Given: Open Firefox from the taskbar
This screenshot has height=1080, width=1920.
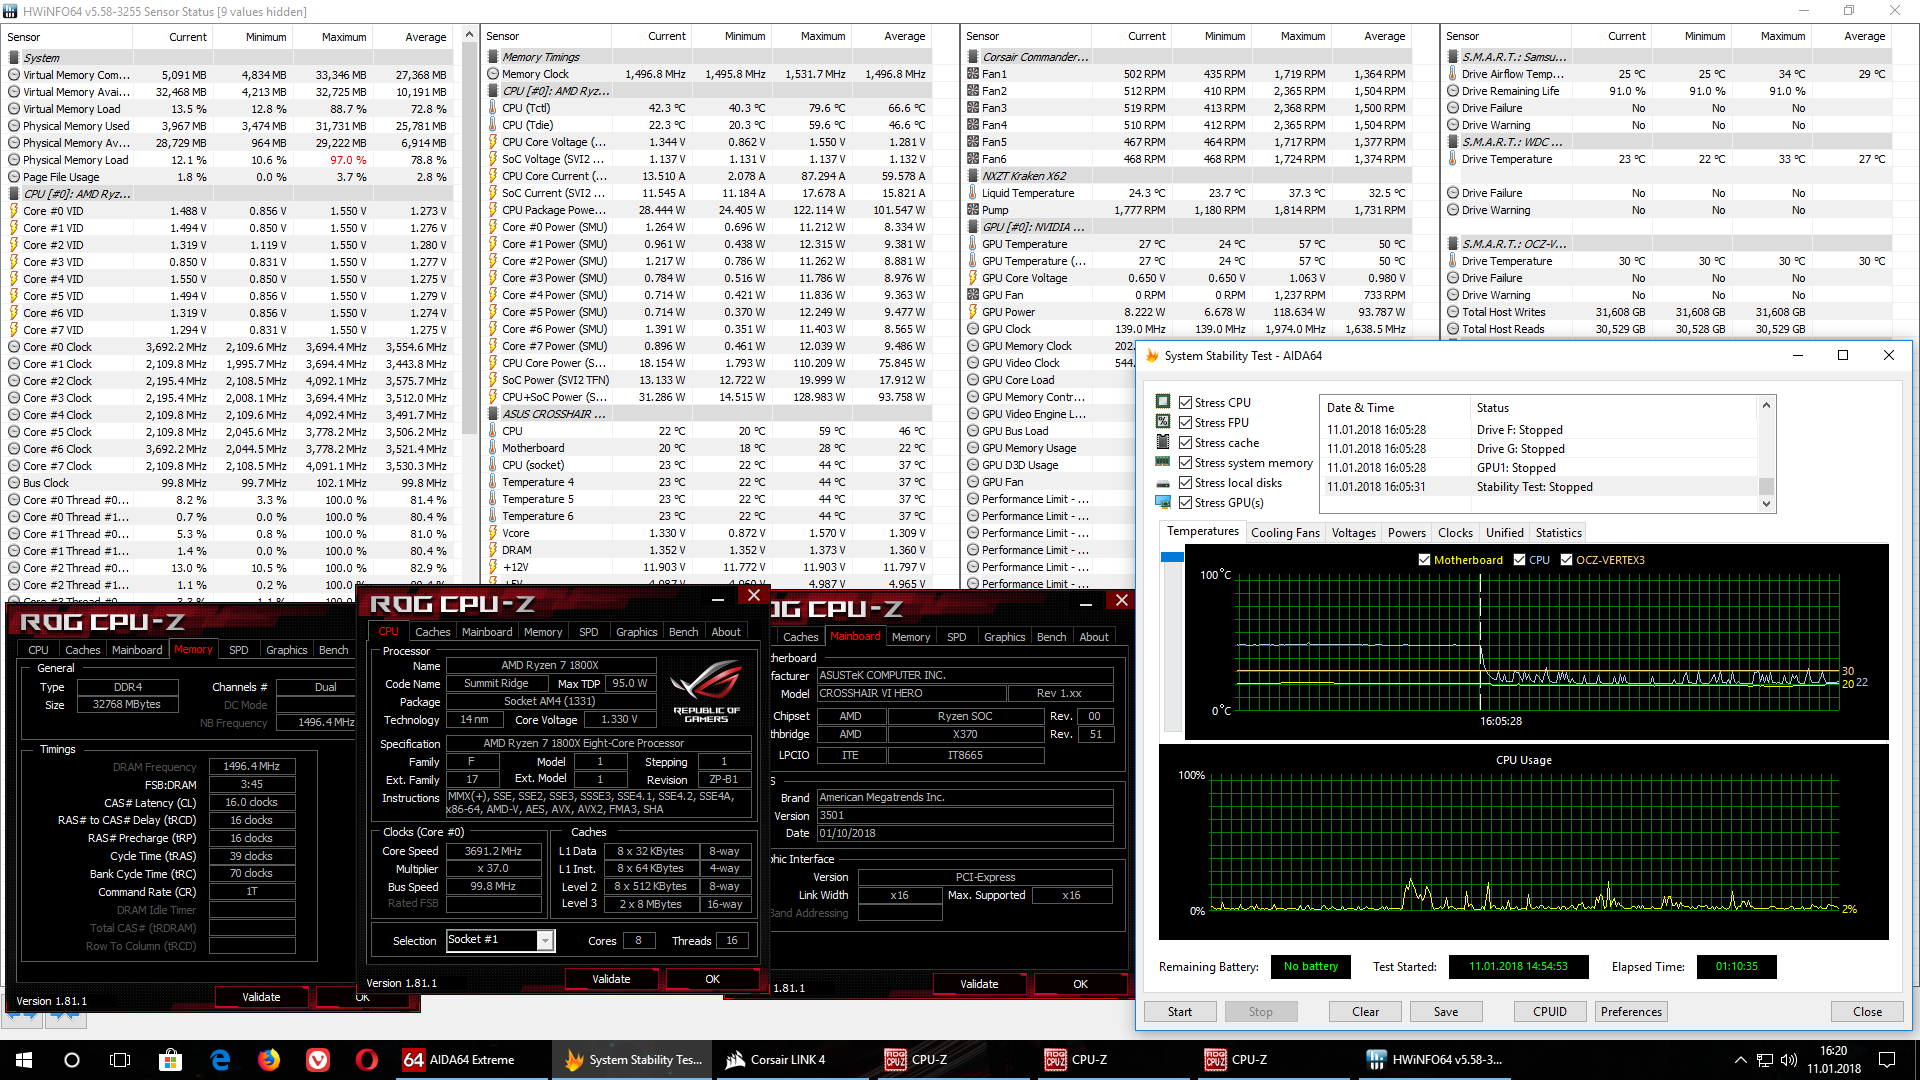Looking at the screenshot, I should point(269,1060).
